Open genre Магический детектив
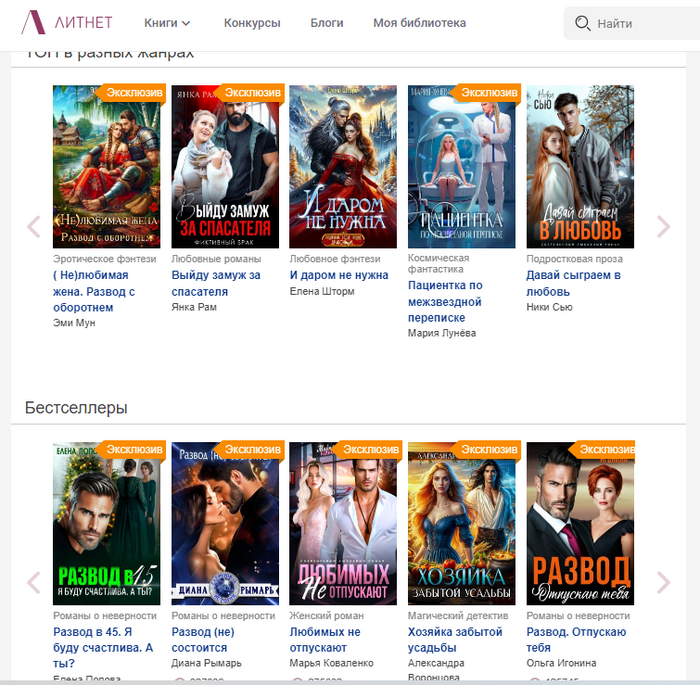700x685 pixels. click(x=458, y=616)
